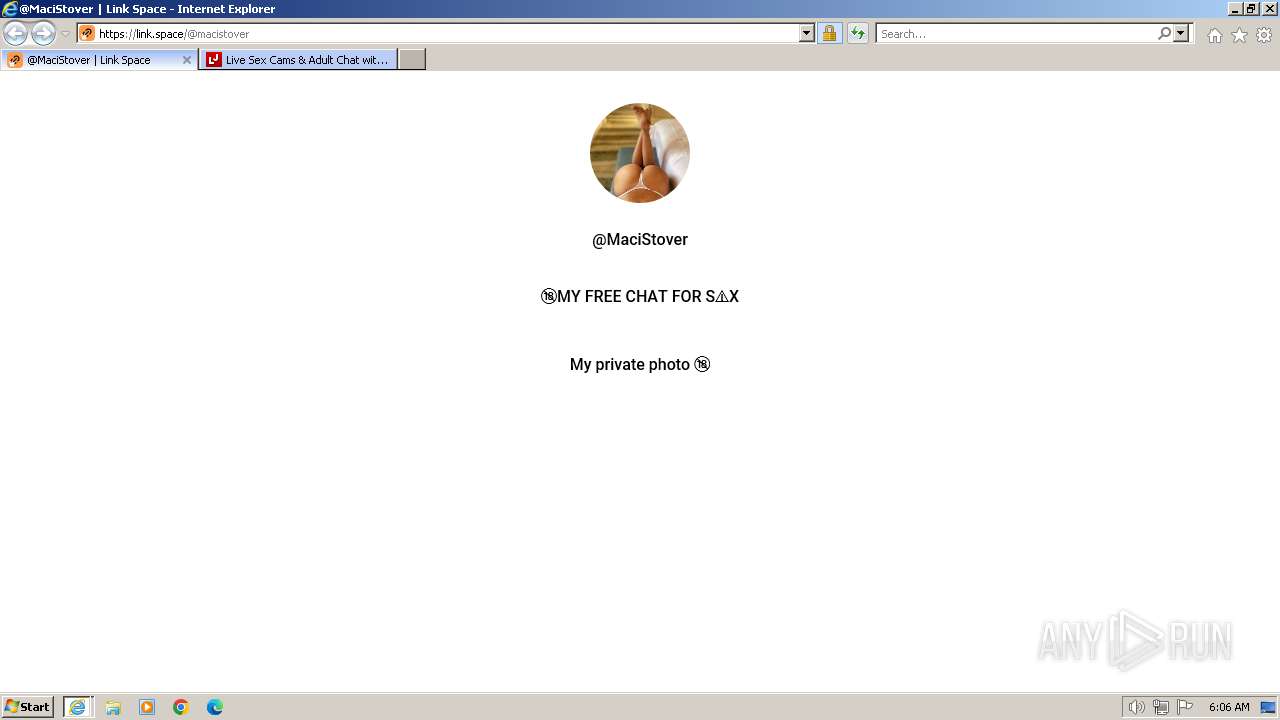
Task: Click inside the Search box
Action: pyautogui.click(x=1016, y=34)
